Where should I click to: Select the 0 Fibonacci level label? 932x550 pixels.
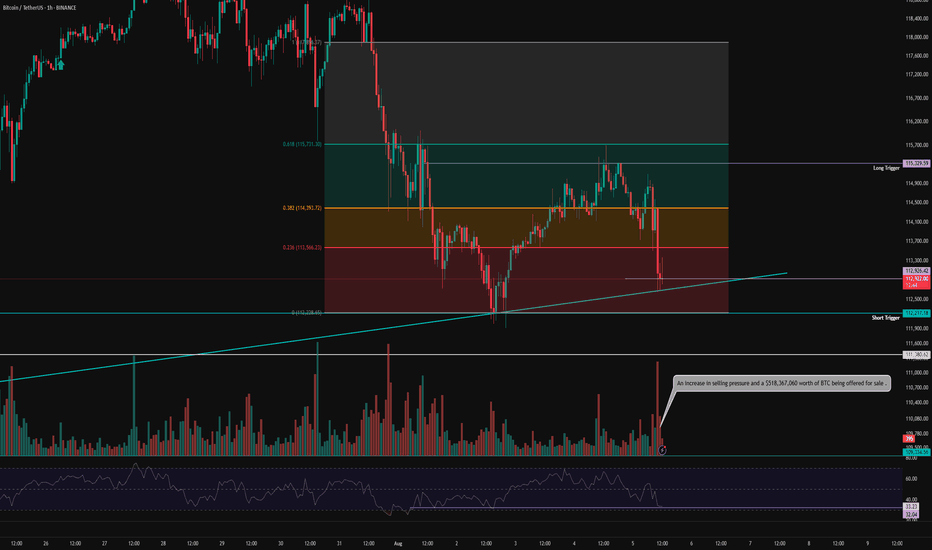(x=306, y=313)
